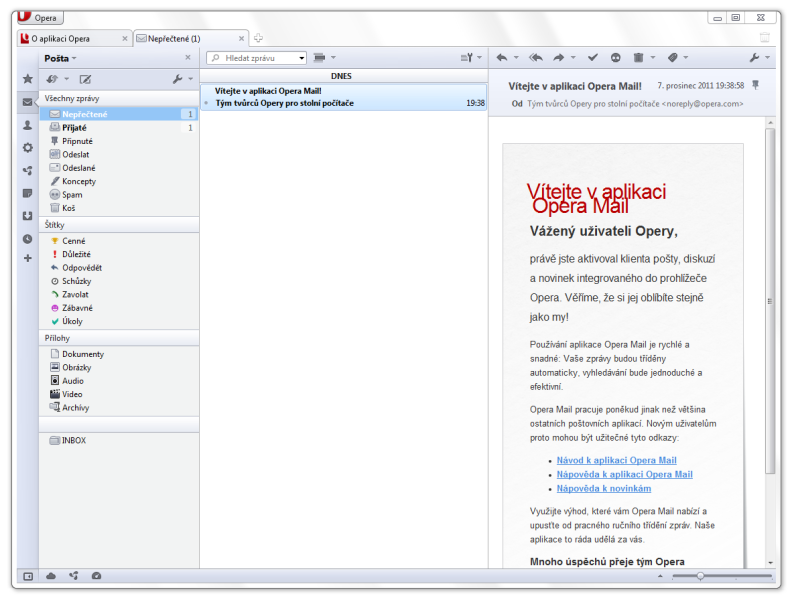Open link Návod k aplikaci Opera Mail
The image size is (794, 600).
tap(617, 460)
